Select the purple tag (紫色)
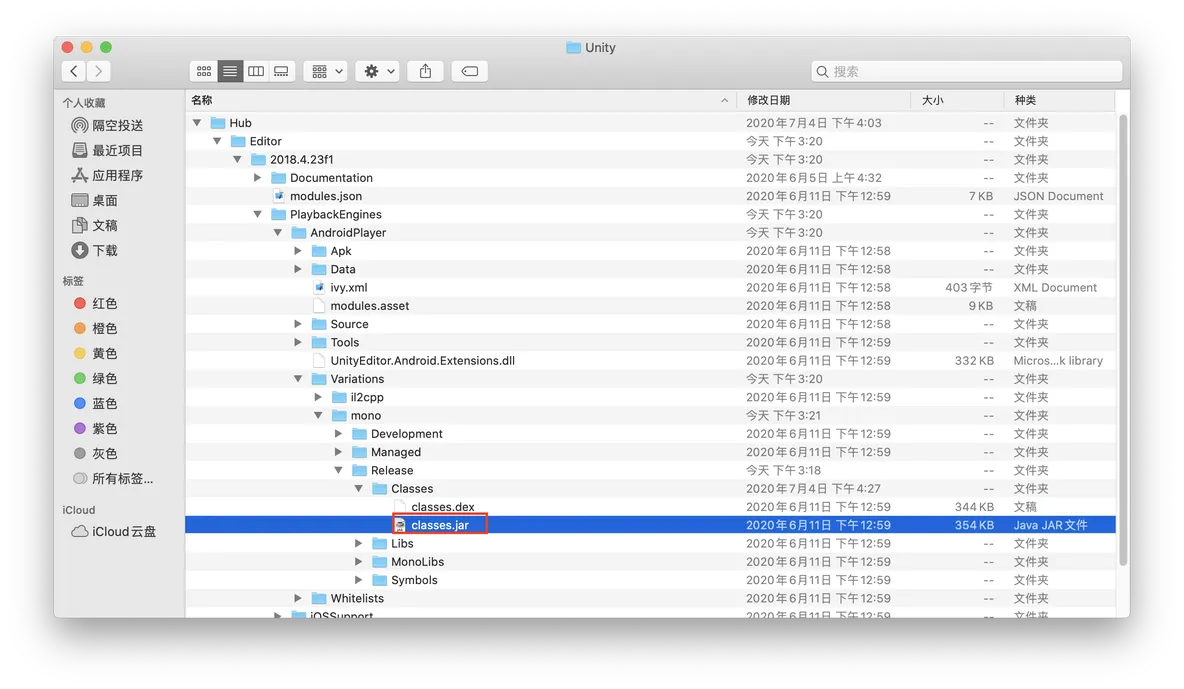This screenshot has width=1184, height=689. point(95,428)
